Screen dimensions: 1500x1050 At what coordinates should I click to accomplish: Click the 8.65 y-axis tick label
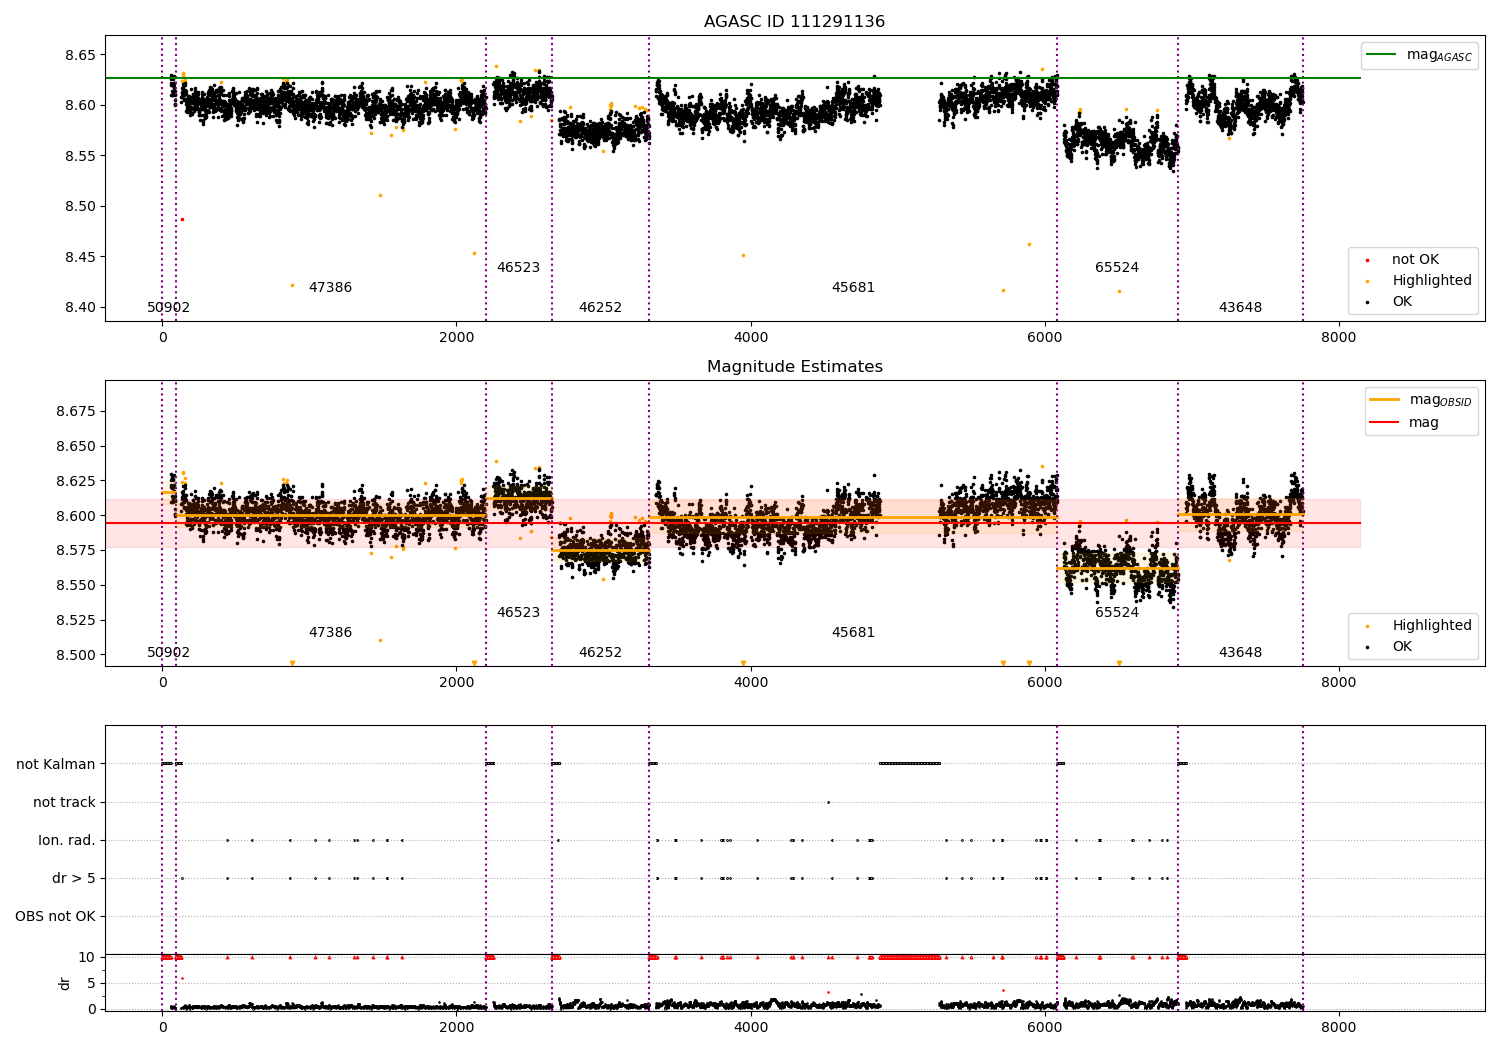80,55
